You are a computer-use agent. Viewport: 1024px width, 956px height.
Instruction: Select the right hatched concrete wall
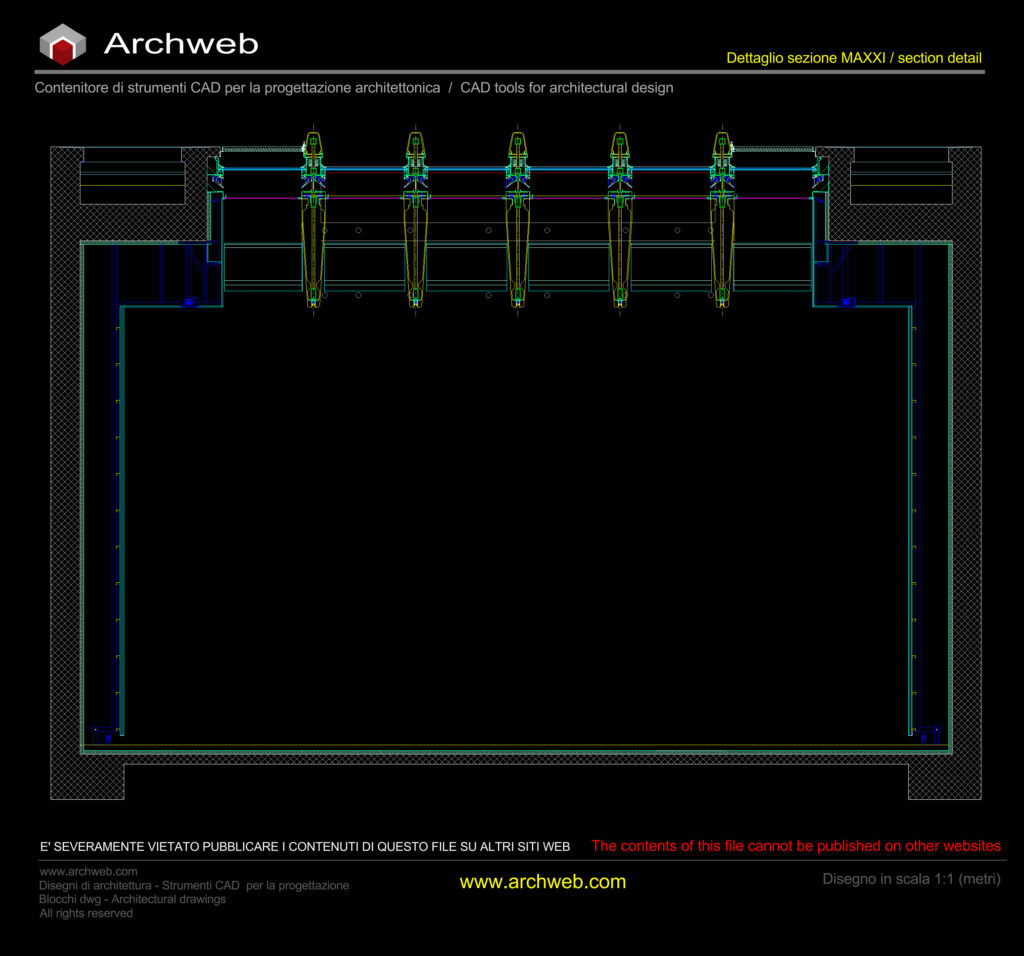coord(966,480)
